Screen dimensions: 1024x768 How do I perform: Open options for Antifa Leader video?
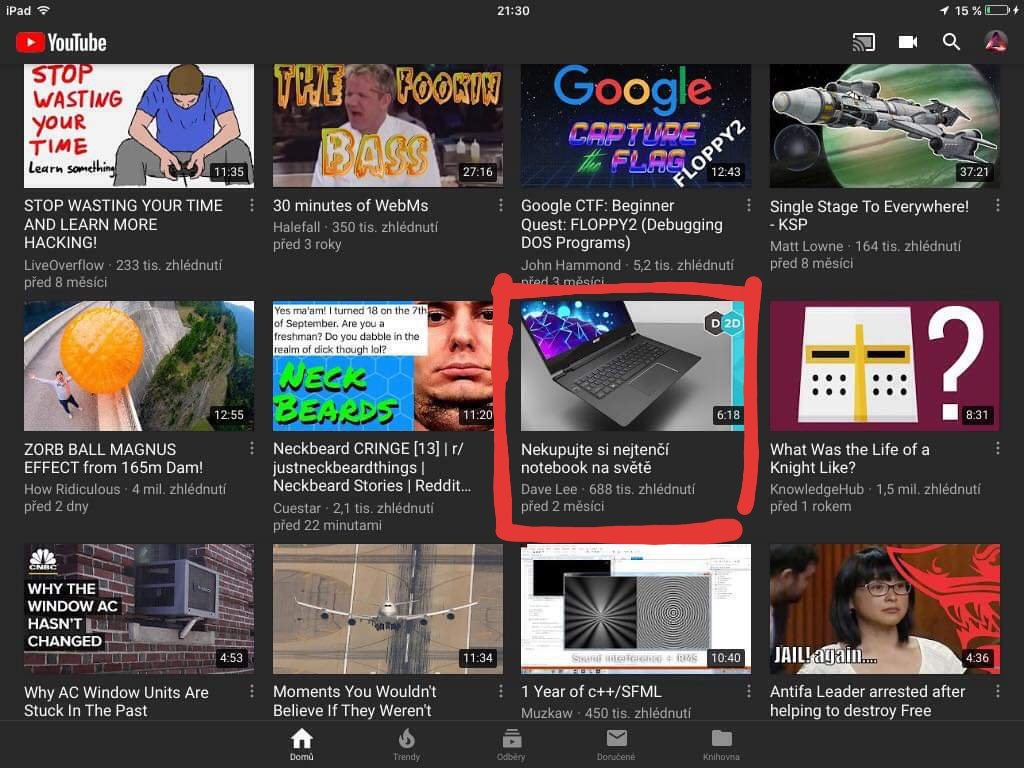pos(997,692)
